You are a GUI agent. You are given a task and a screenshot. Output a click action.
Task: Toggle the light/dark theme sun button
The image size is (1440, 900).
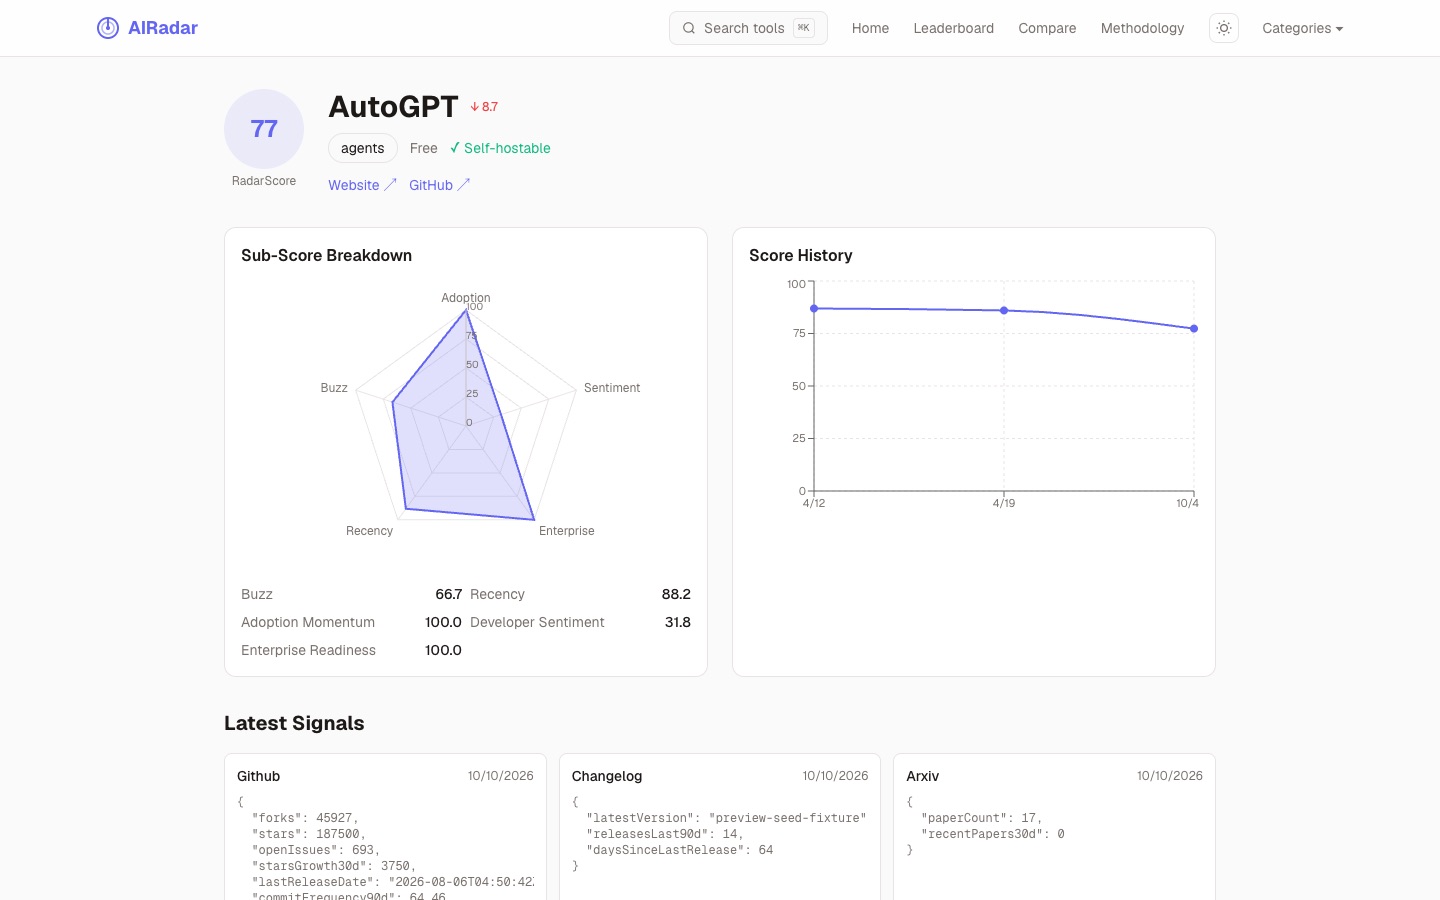coord(1224,28)
